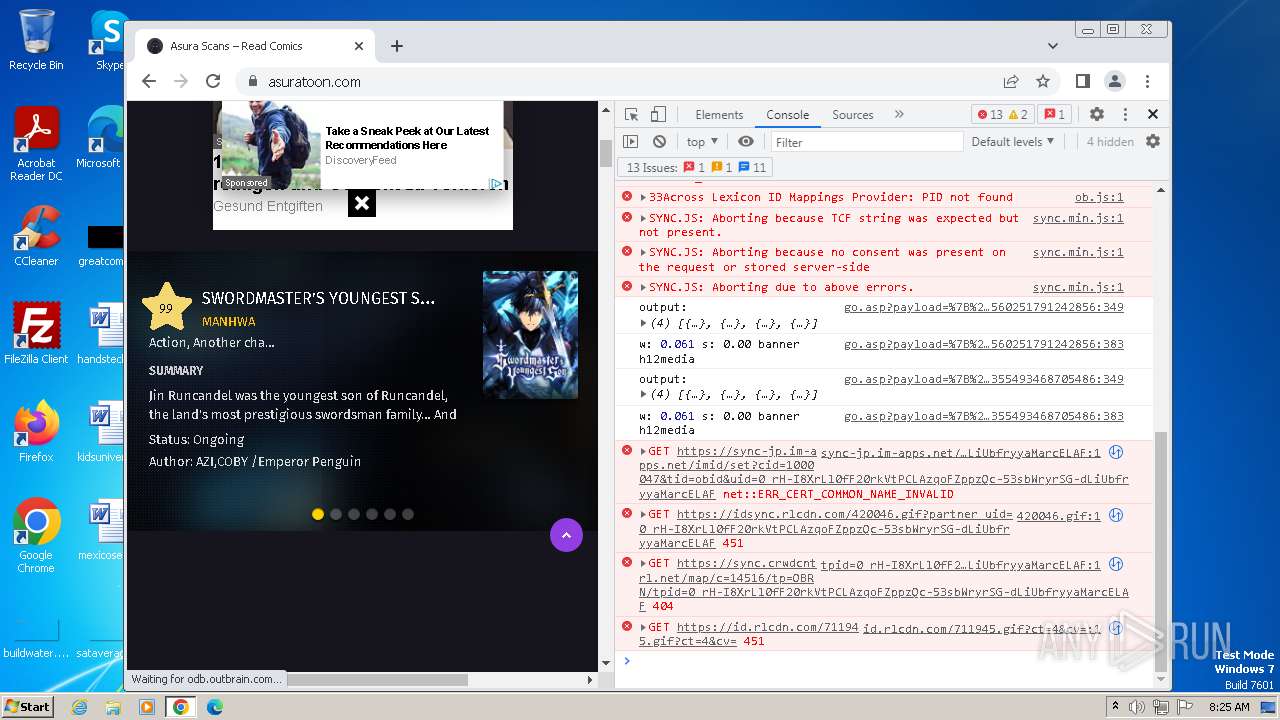
Task: Open a new Chrome tab
Action: tap(397, 46)
